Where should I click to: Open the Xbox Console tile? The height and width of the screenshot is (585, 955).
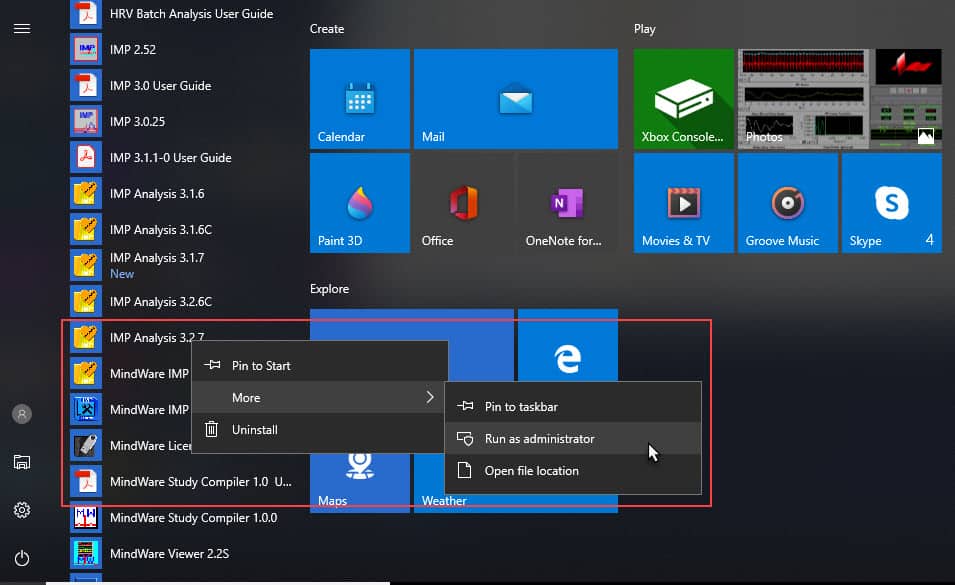click(x=684, y=99)
